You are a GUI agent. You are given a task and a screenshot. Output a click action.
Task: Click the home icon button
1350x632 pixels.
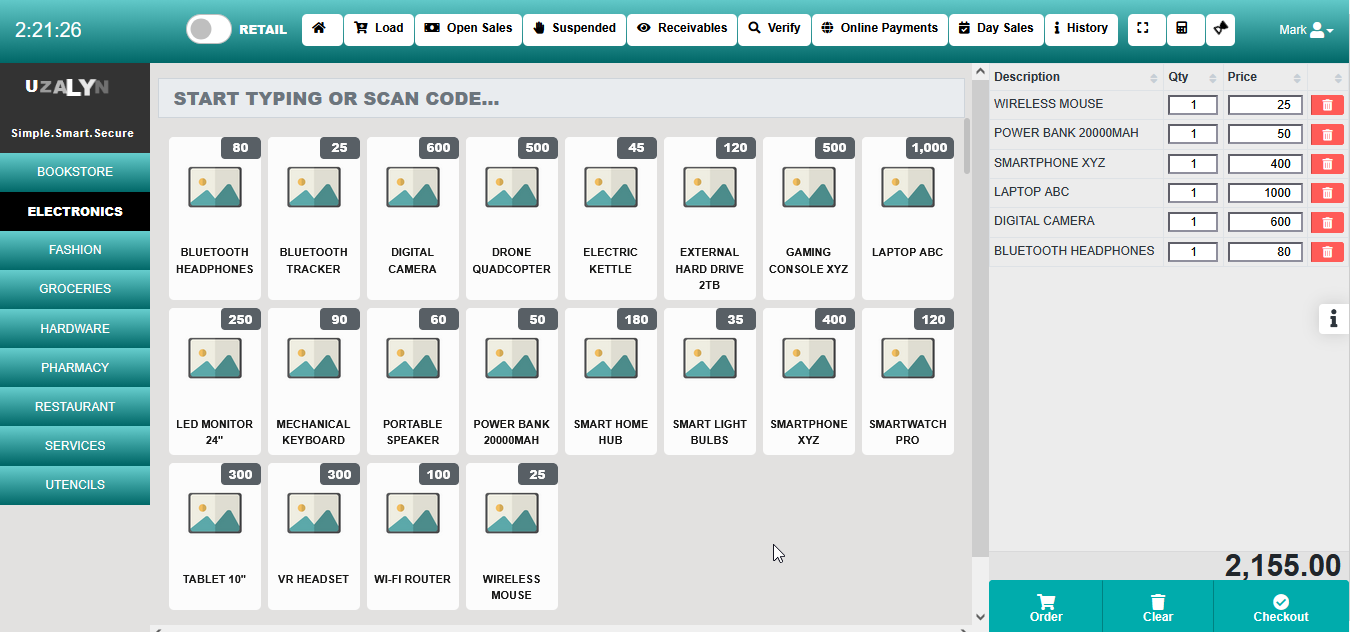click(321, 29)
